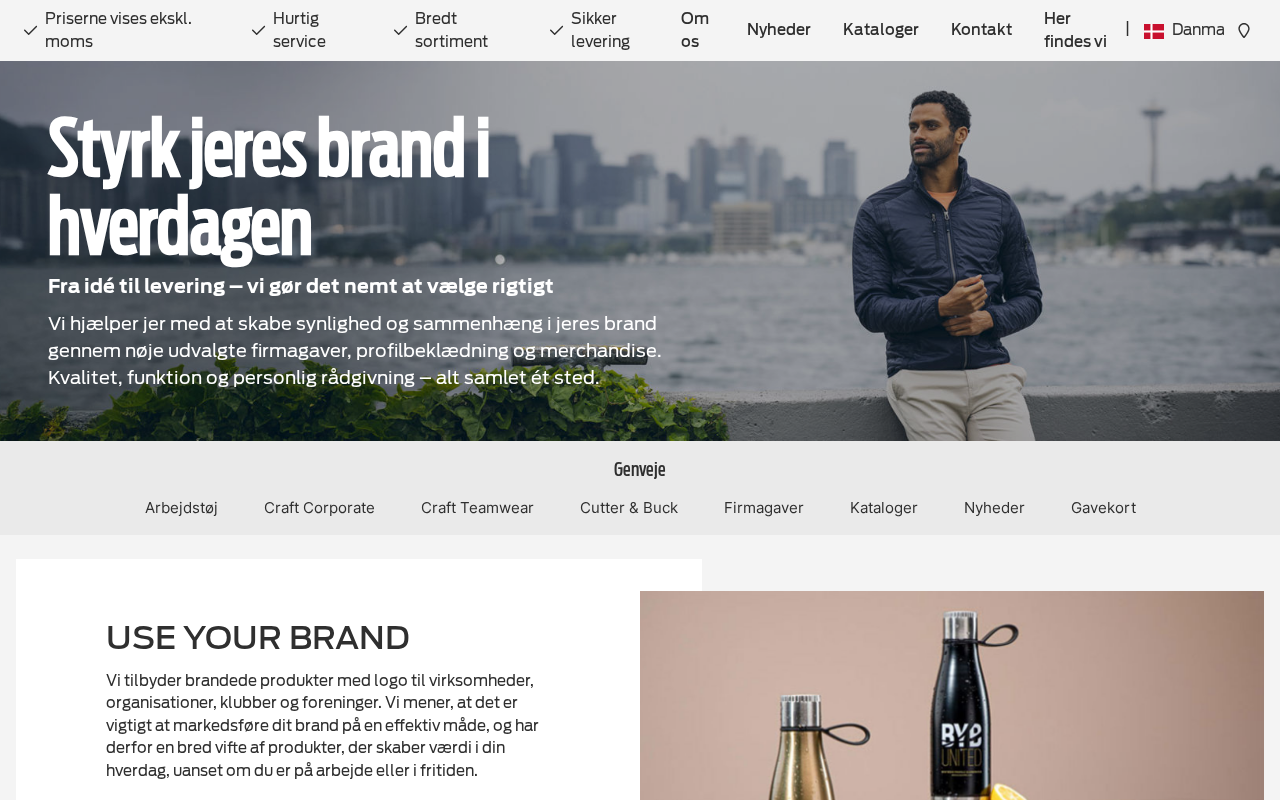
Task: Click the Gavekort shortcut link
Action: pos(1103,508)
